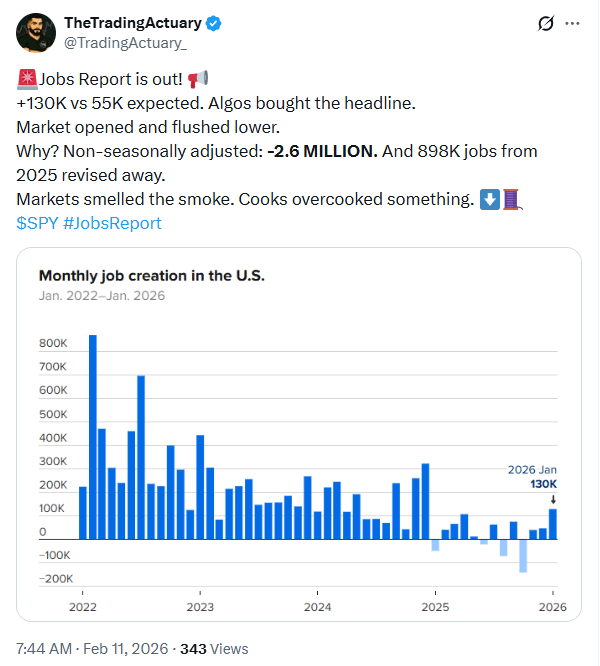Image resolution: width=600 pixels, height=666 pixels.
Task: Click the 'Monthly job creation in the U.S.' chart title
Action: [151, 275]
